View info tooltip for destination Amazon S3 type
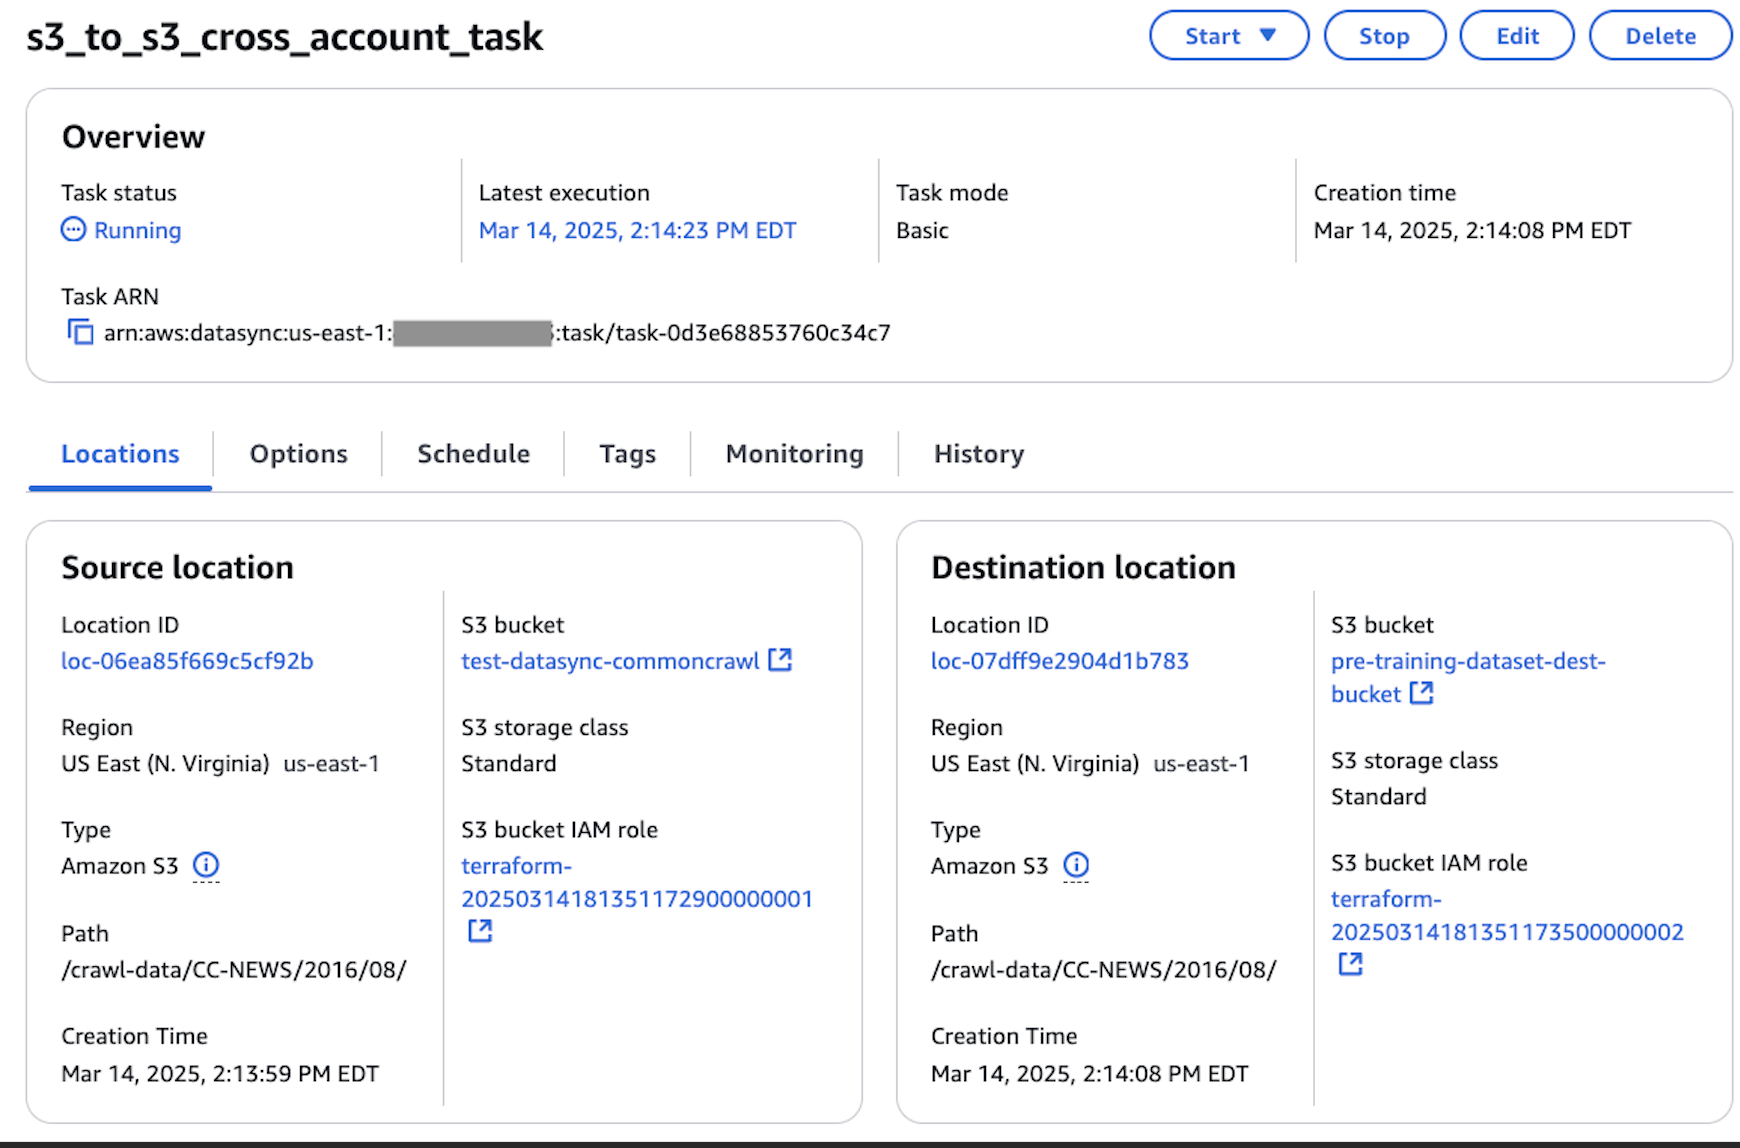Viewport: 1740px width, 1148px height. coord(1075,866)
